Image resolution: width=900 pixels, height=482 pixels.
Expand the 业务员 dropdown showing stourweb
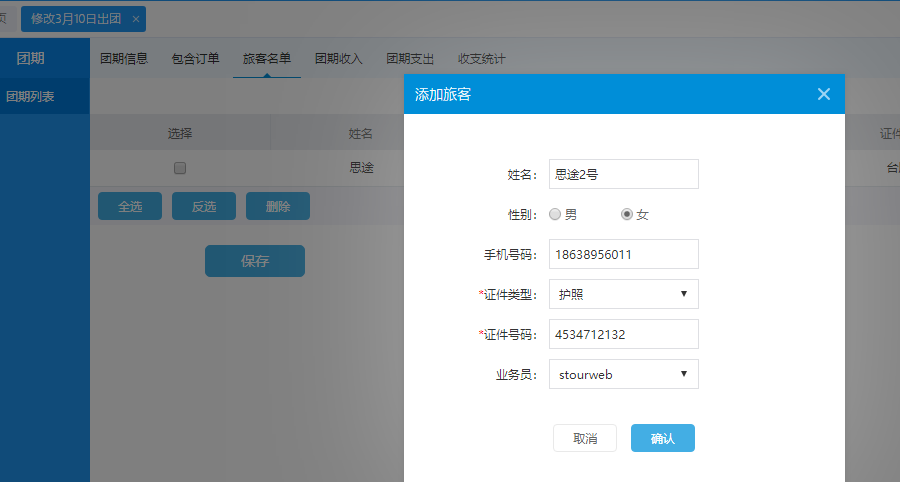(623, 374)
